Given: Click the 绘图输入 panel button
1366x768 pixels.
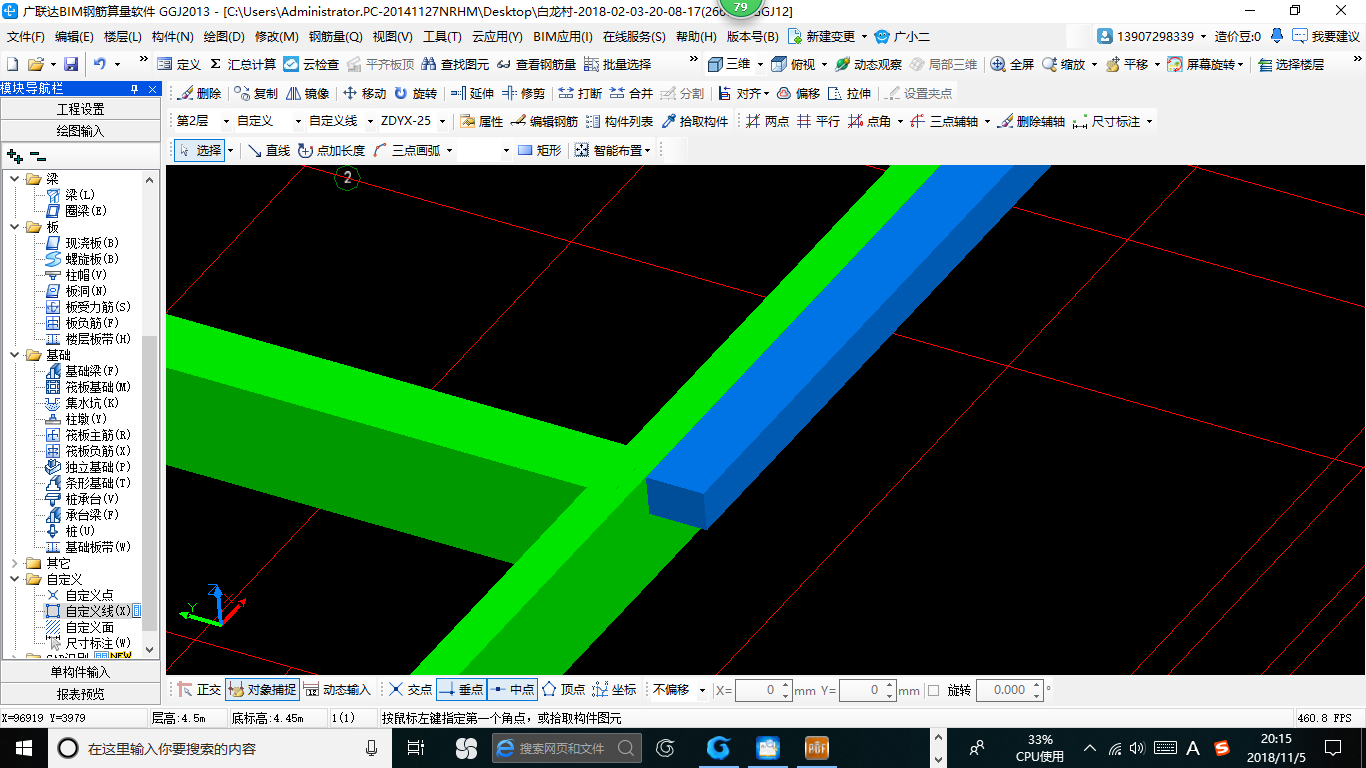Looking at the screenshot, I should 80,131.
